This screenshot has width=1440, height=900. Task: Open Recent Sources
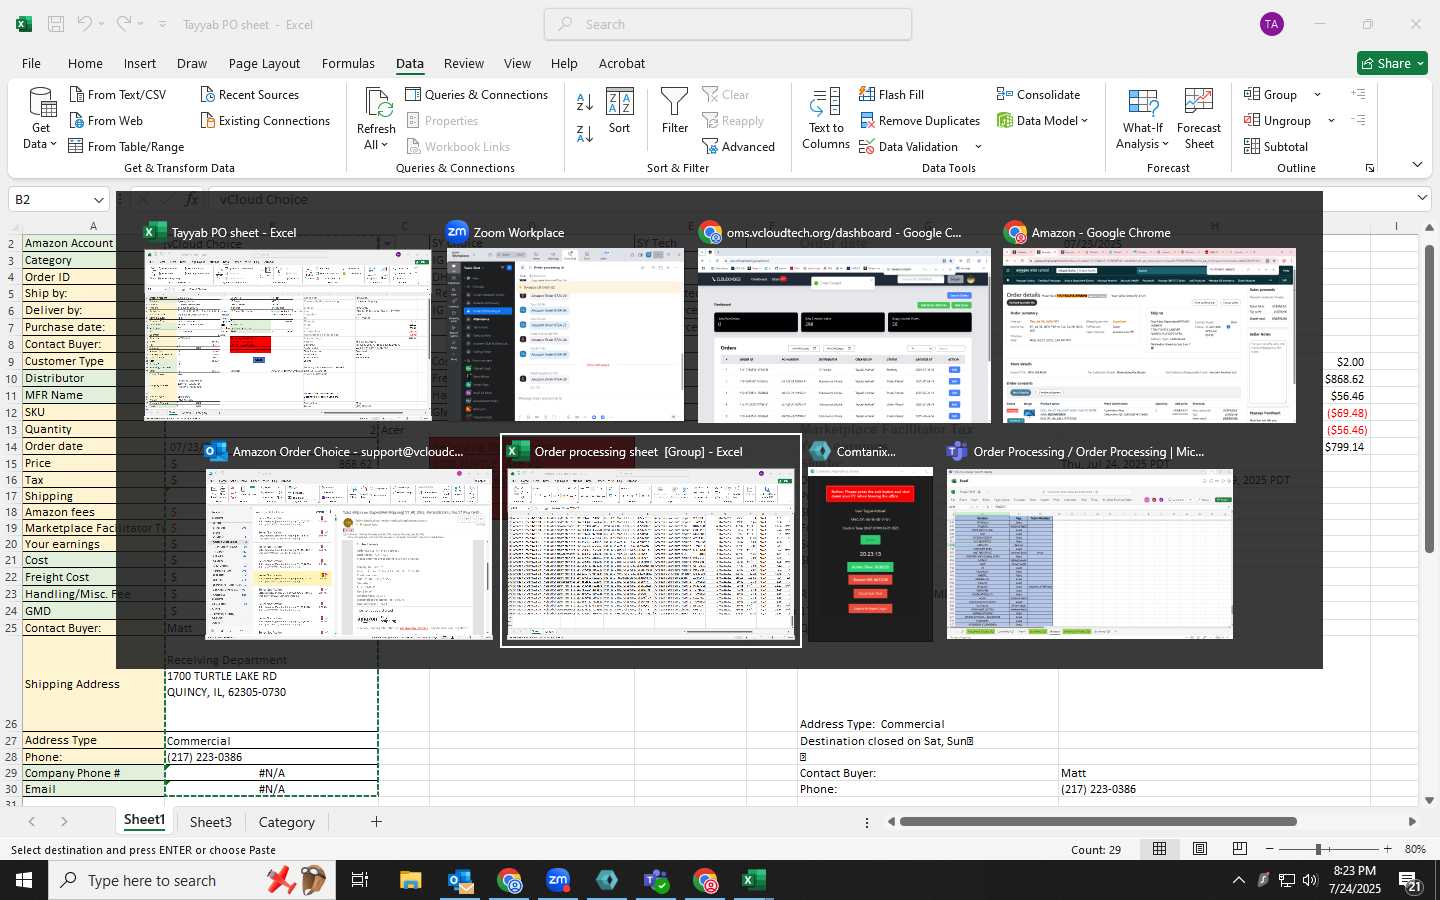point(249,95)
